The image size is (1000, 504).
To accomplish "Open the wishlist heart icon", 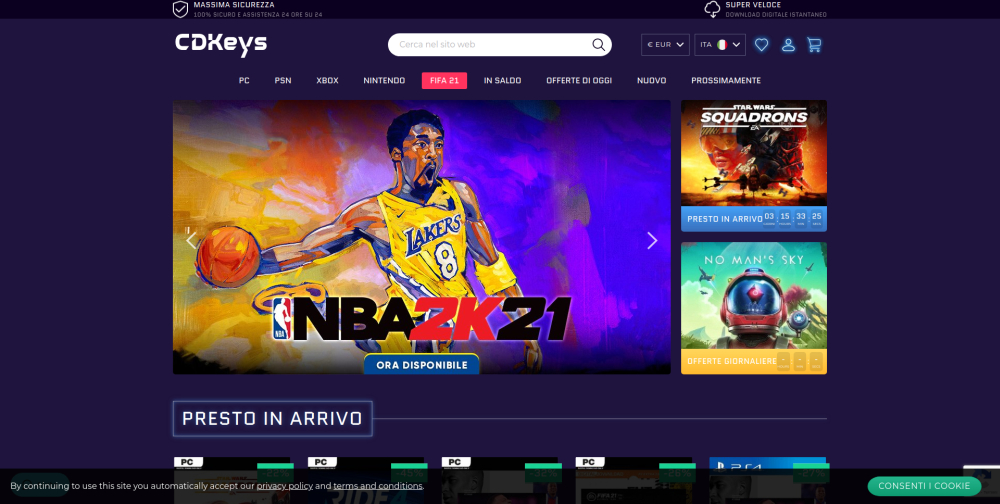I will pyautogui.click(x=761, y=45).
